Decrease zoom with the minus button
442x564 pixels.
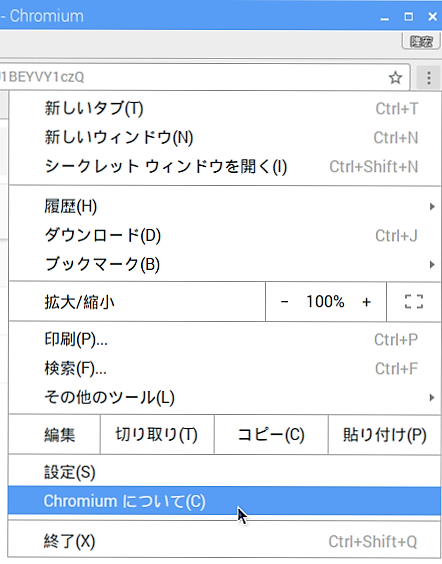coord(284,301)
